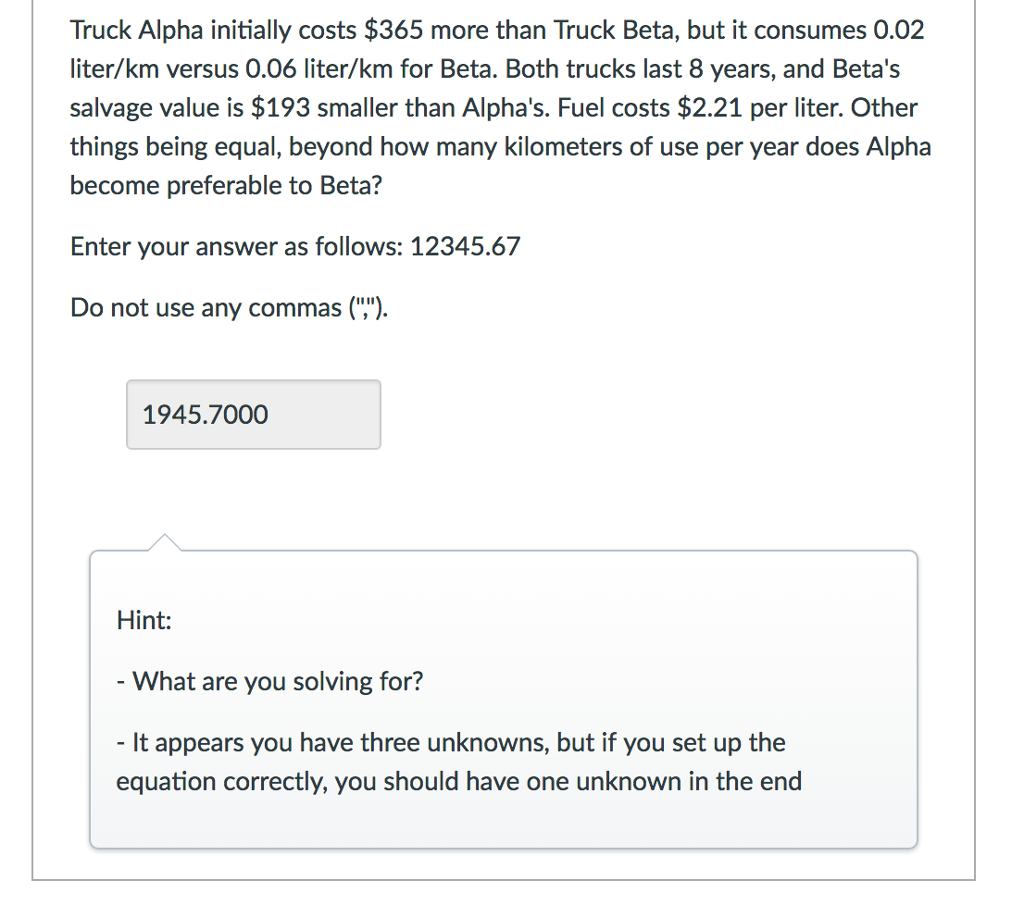Click the $193 salvage value figure
Viewport: 1024px width, 905px height.
click(280, 108)
